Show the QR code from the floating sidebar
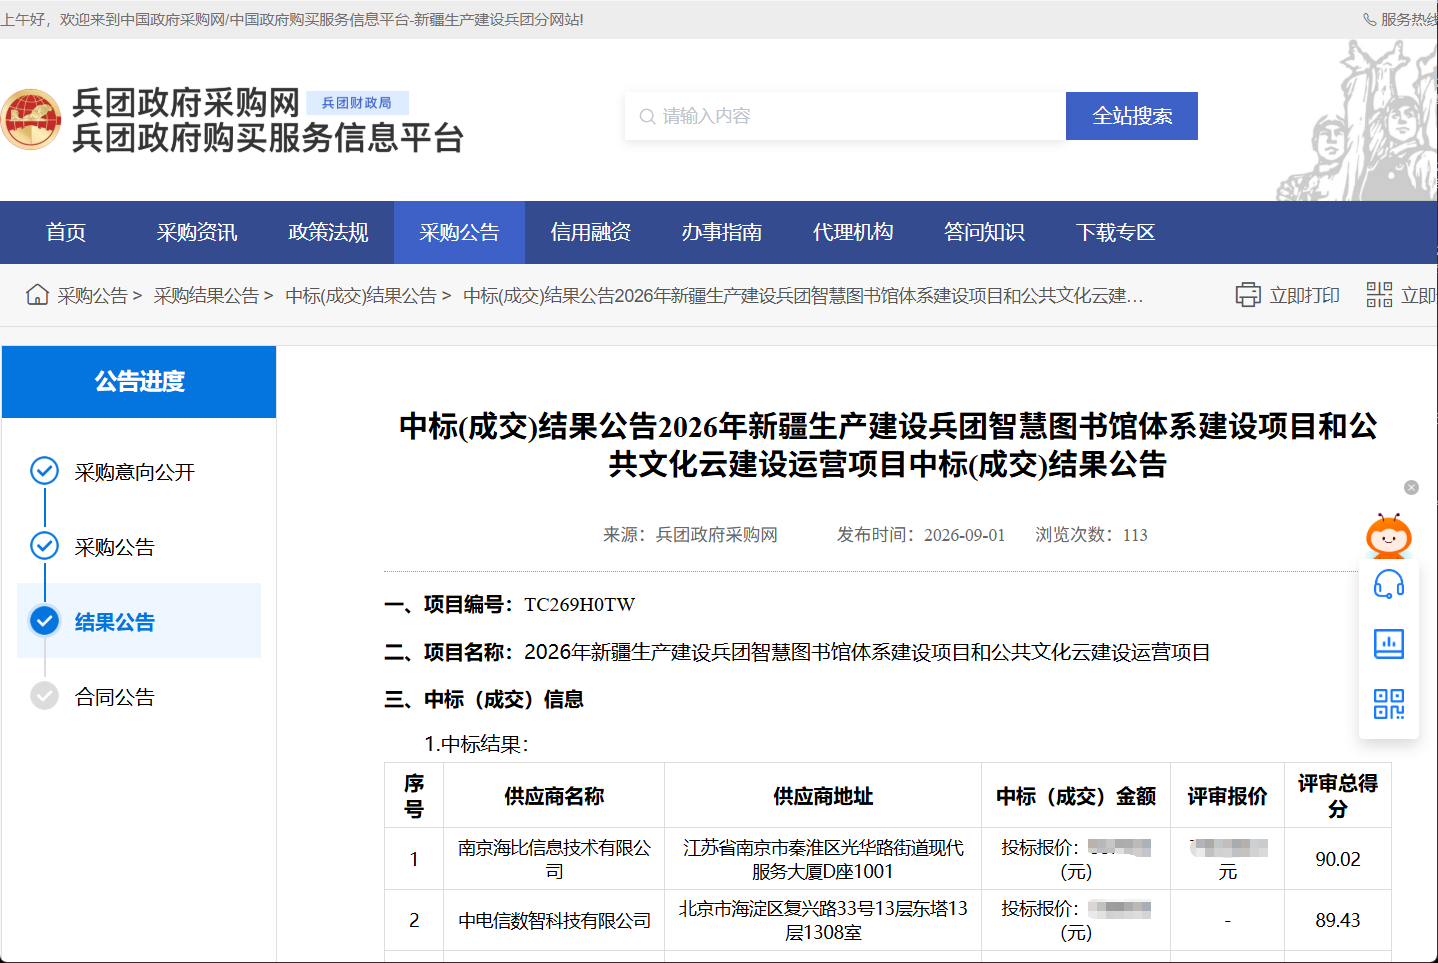 [1389, 704]
